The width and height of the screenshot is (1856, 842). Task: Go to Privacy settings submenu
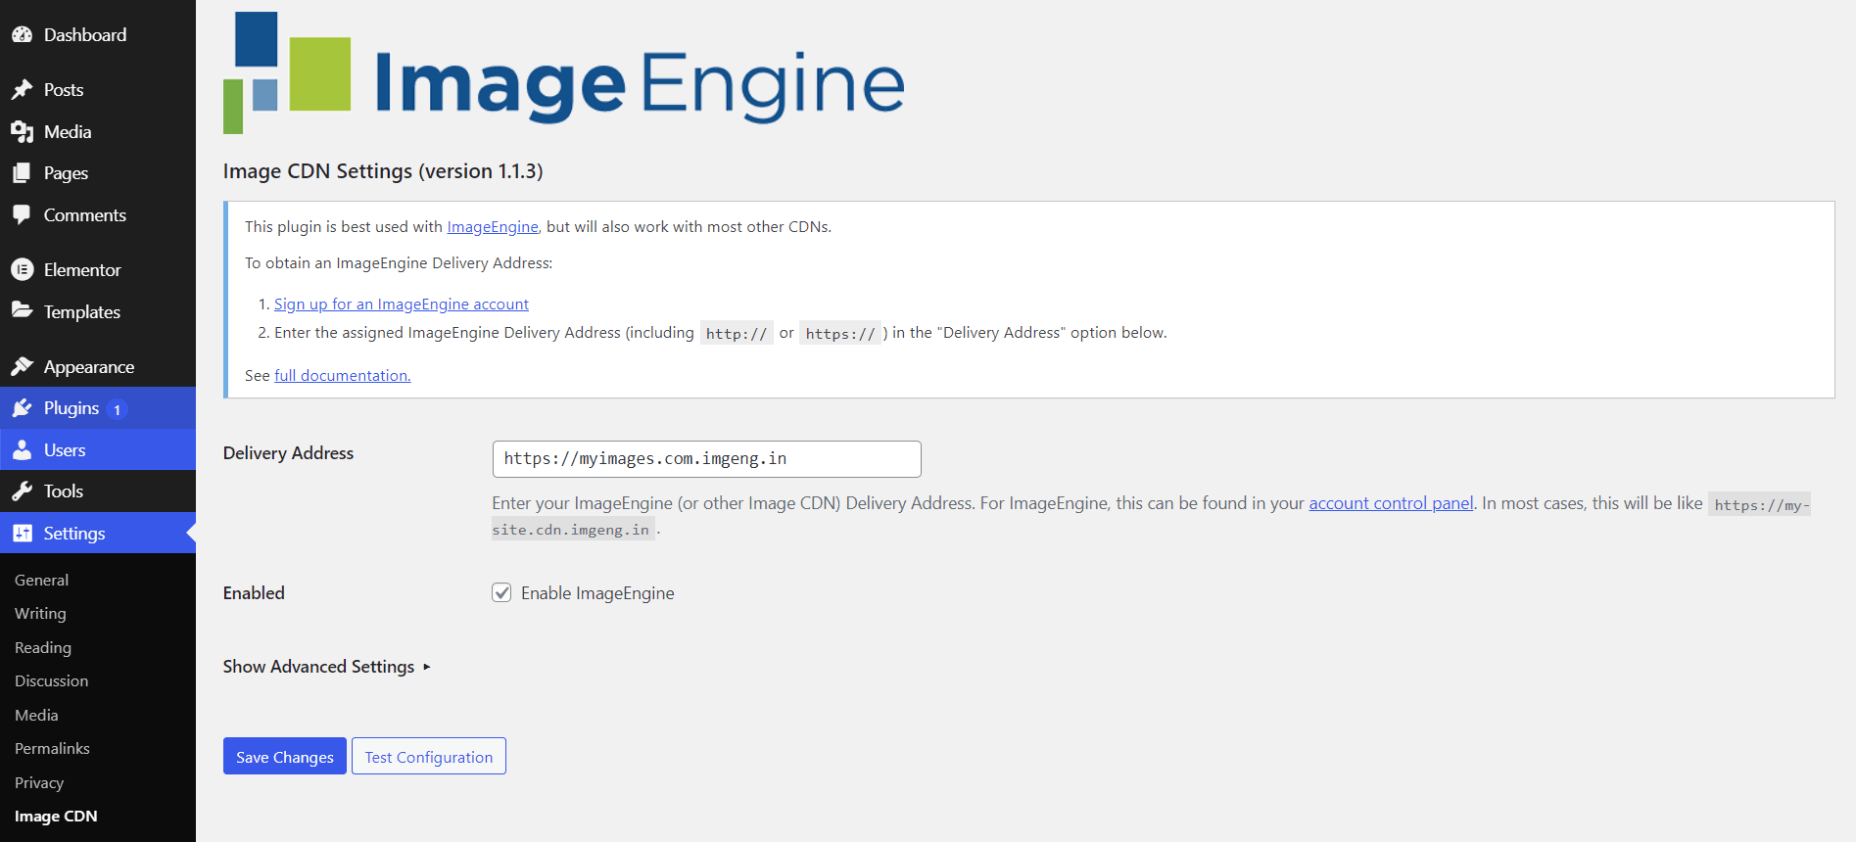39,783
